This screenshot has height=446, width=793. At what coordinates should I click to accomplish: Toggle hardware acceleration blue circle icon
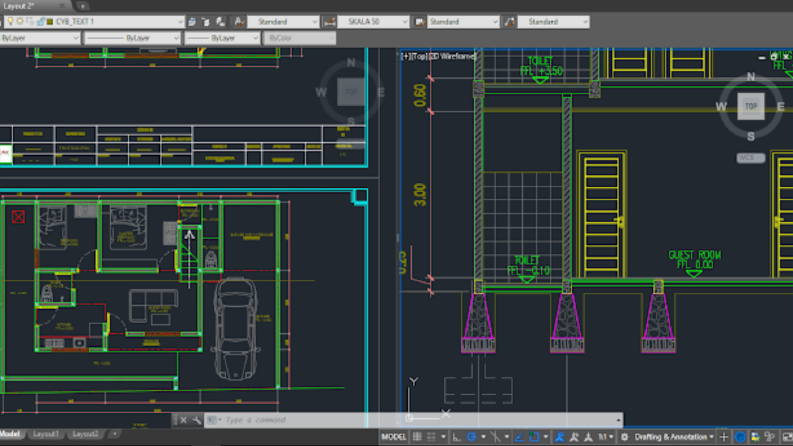click(x=740, y=437)
